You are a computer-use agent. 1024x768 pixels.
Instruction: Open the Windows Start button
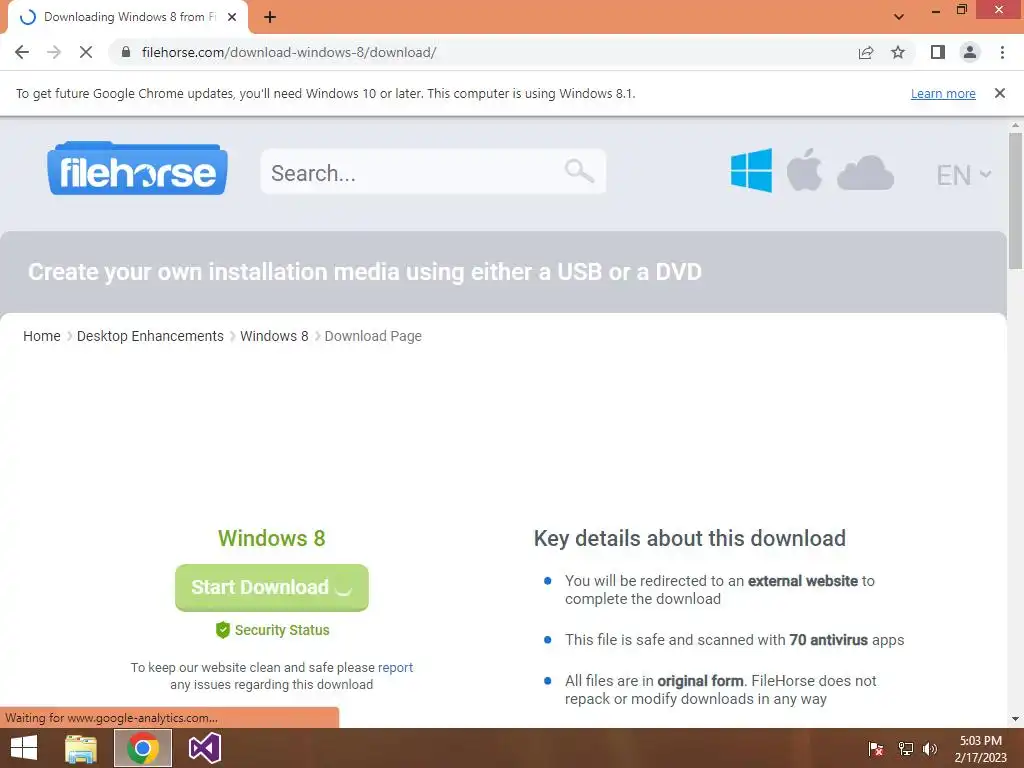[24, 748]
